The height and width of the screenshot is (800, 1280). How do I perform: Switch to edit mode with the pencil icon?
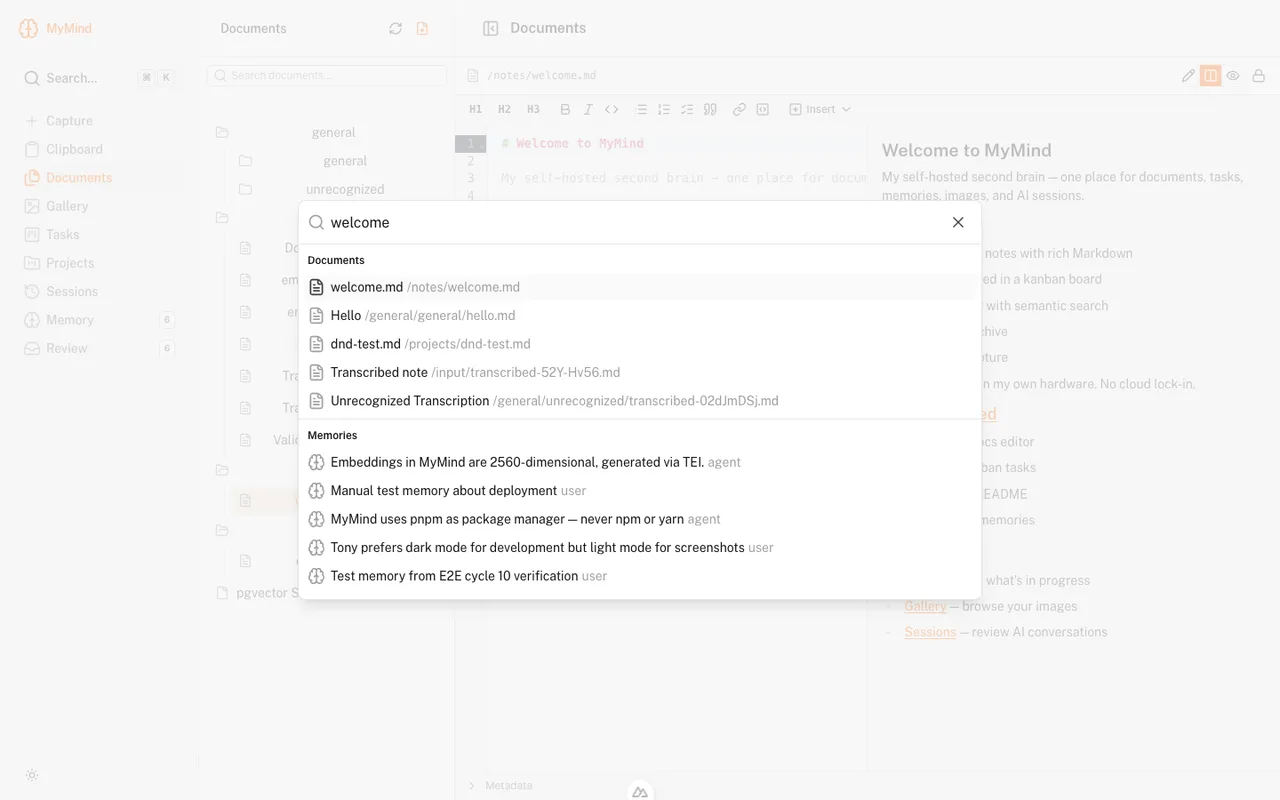pyautogui.click(x=1188, y=75)
